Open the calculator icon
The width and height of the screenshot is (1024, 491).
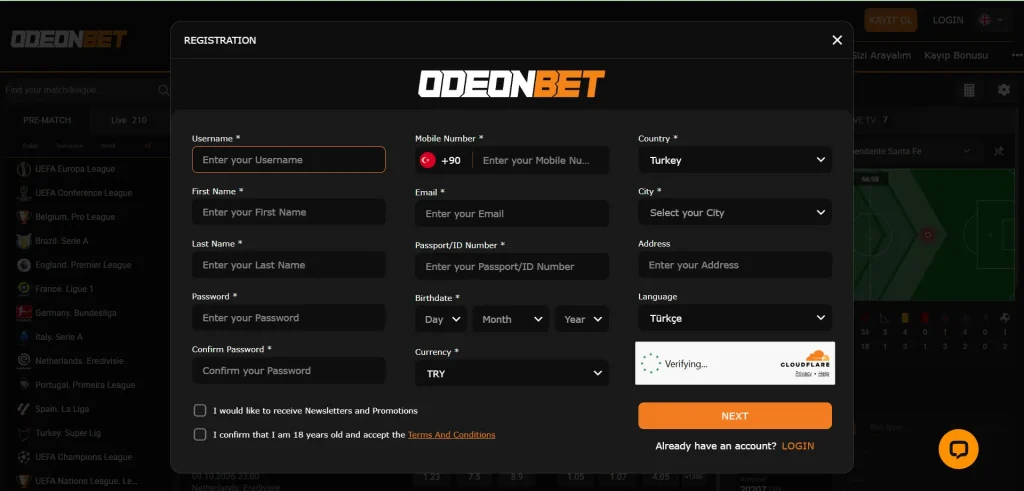click(969, 90)
